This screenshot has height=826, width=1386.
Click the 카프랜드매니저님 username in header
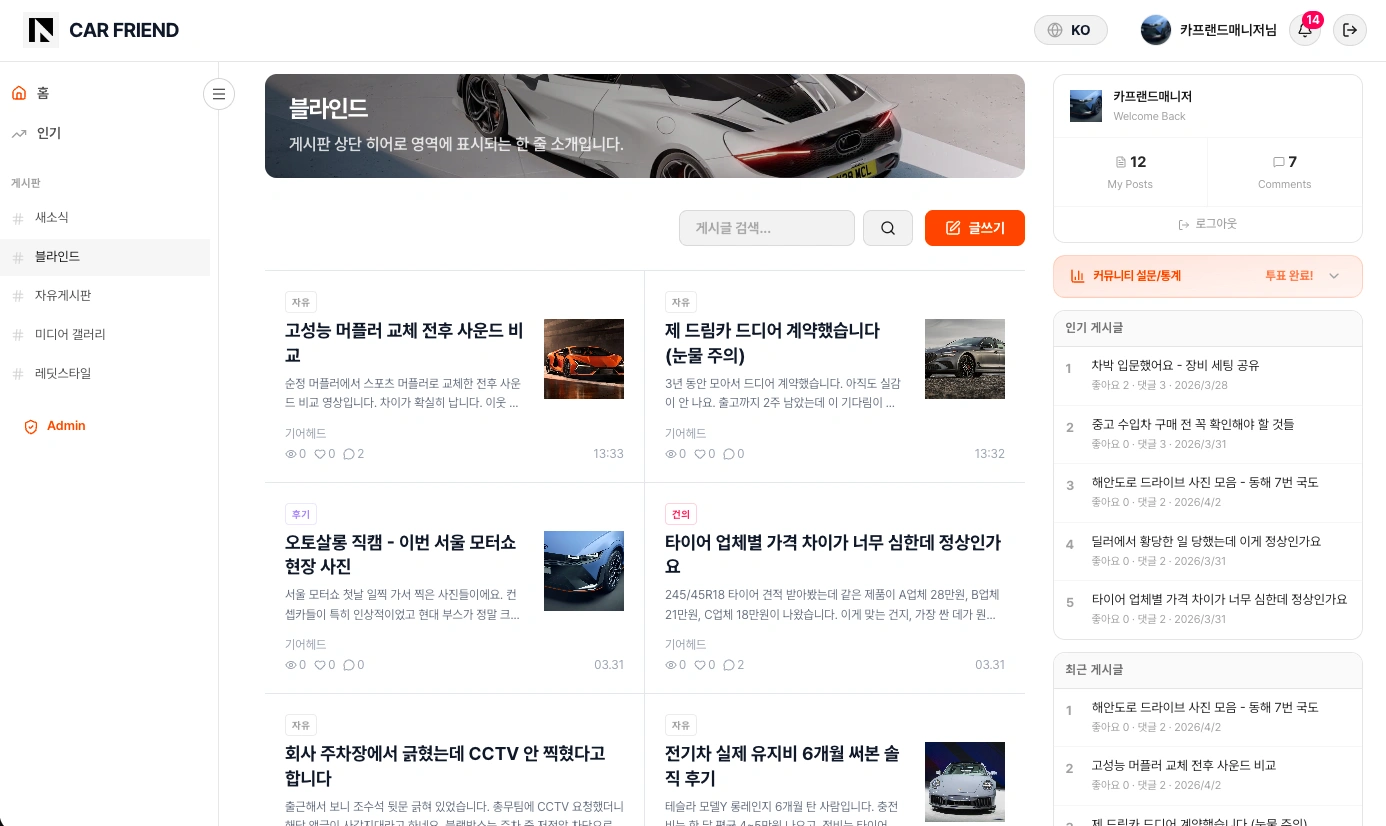point(1228,30)
